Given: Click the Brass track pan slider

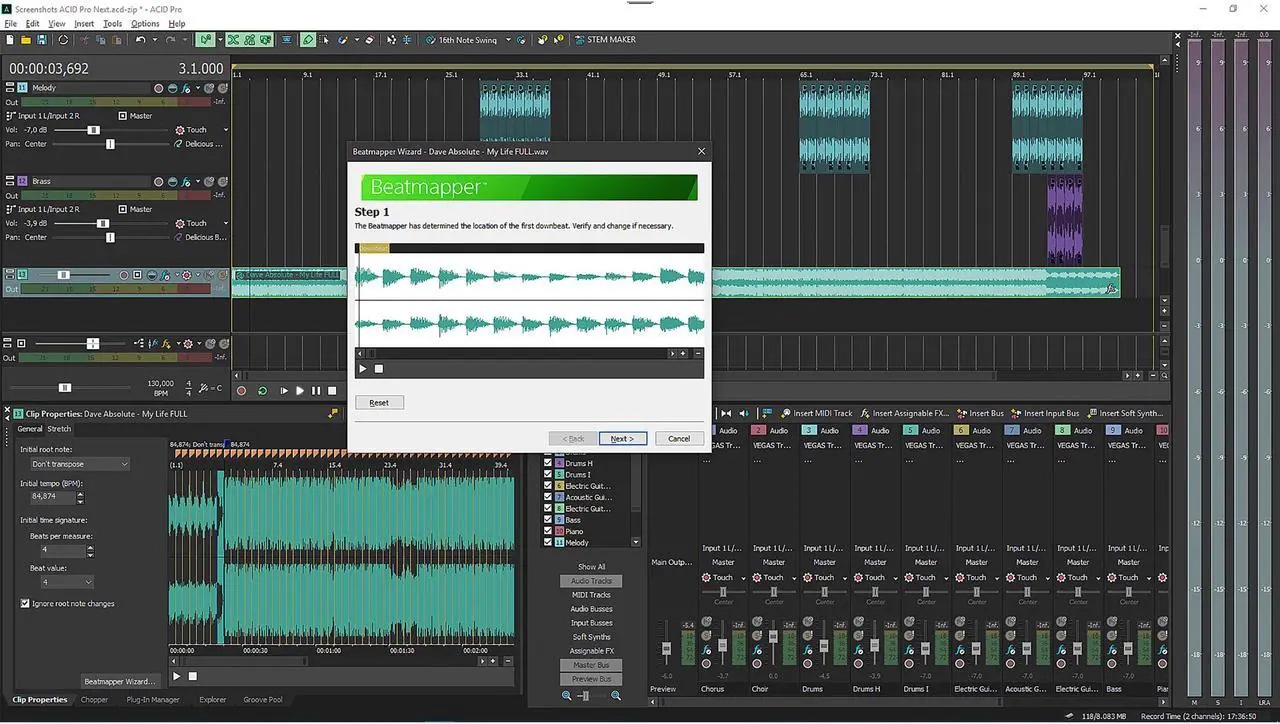Looking at the screenshot, I should point(110,237).
